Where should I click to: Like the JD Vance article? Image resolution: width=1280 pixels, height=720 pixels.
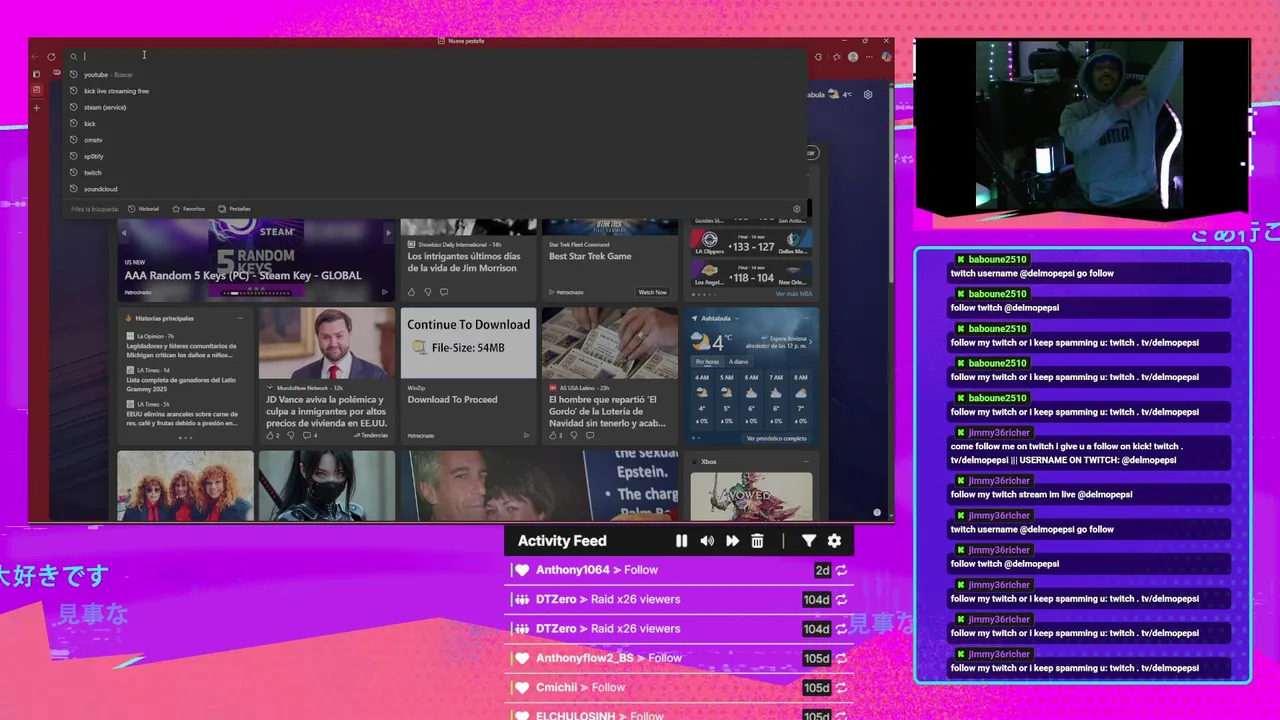pyautogui.click(x=272, y=435)
